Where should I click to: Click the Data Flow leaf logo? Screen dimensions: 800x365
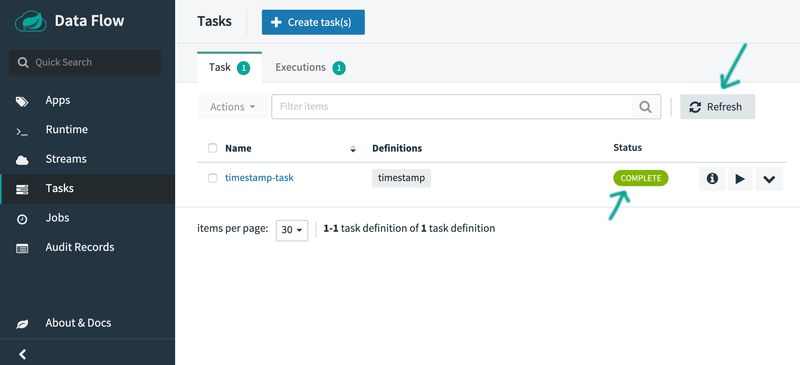tap(31, 21)
